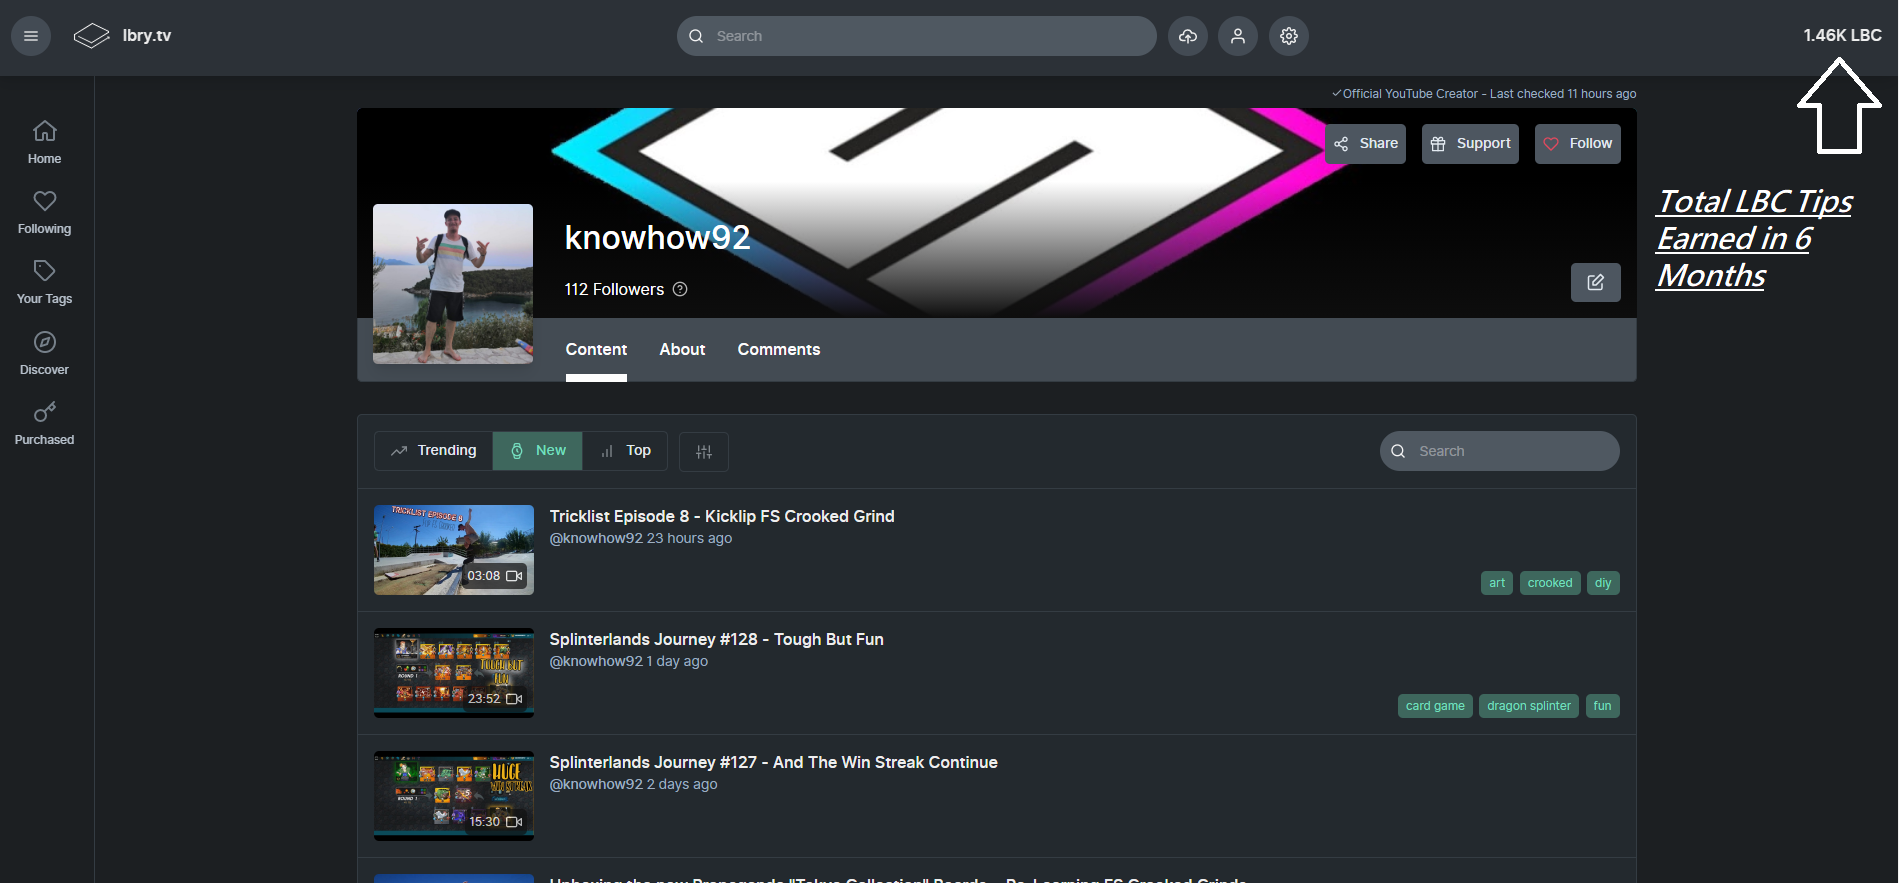Open Discover in sidebar

point(45,354)
